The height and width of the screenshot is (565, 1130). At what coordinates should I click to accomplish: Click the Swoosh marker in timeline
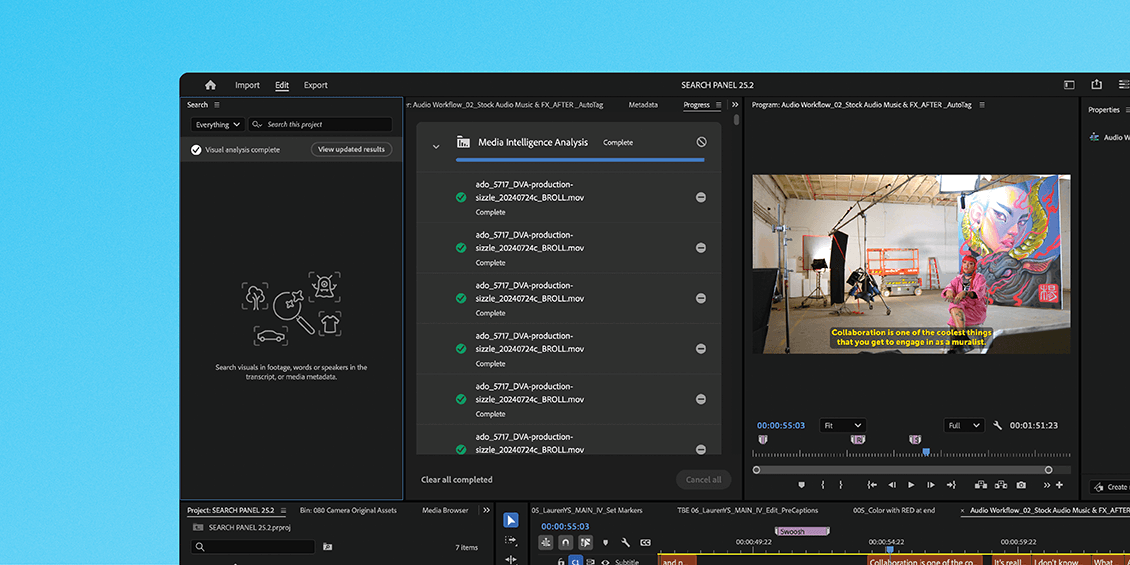(x=802, y=531)
